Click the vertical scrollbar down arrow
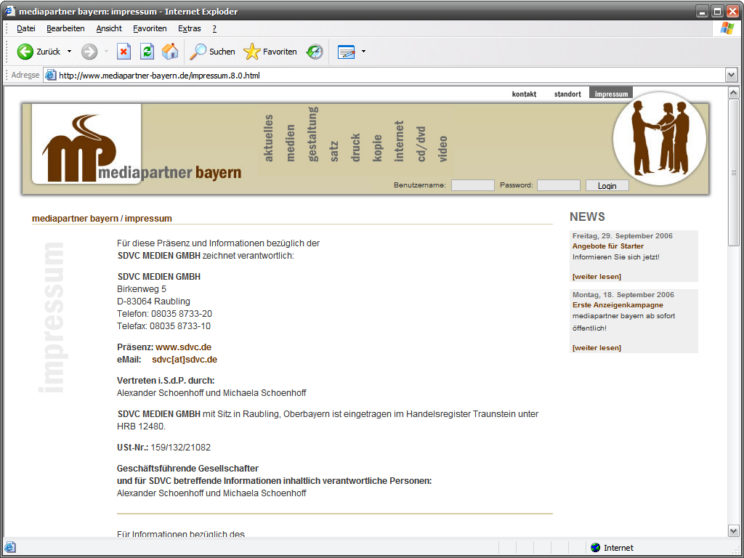This screenshot has height=558, width=744. click(x=733, y=530)
